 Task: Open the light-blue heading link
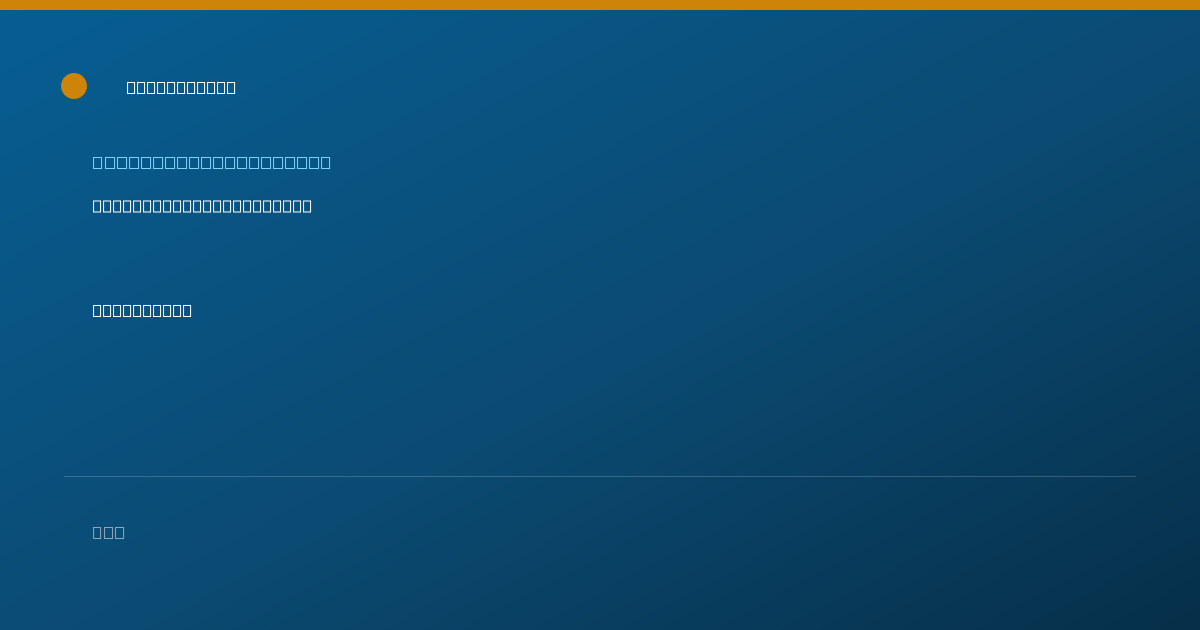tap(211, 162)
